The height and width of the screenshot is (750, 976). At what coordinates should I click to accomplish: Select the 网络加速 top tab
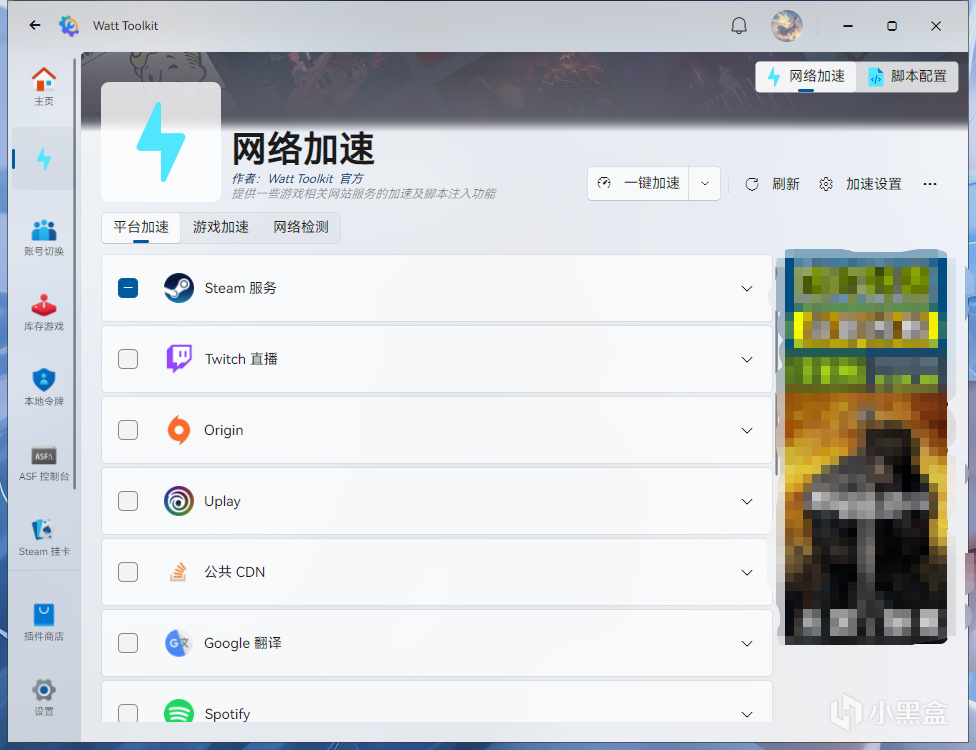point(806,77)
